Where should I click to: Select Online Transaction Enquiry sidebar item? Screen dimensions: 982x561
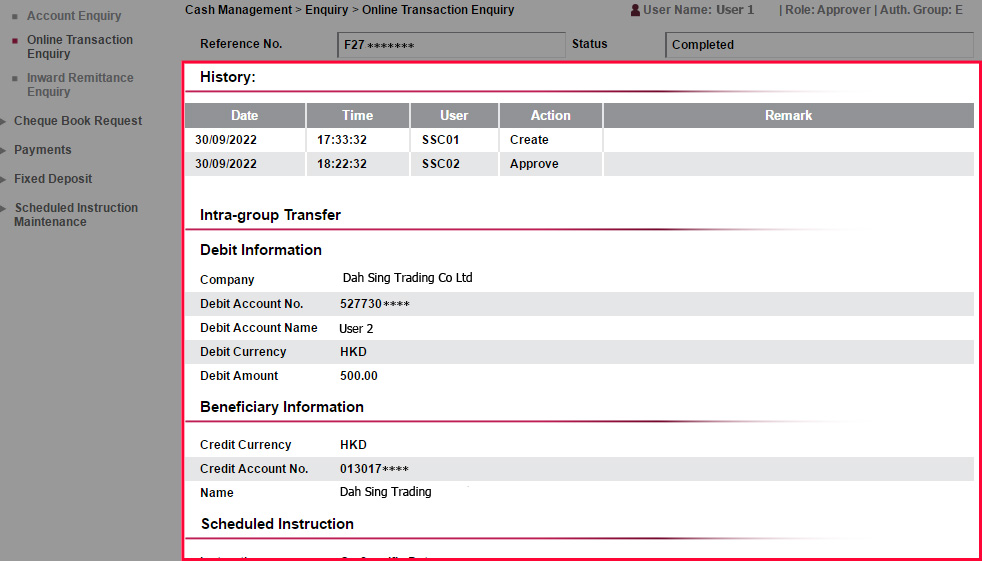[80, 46]
